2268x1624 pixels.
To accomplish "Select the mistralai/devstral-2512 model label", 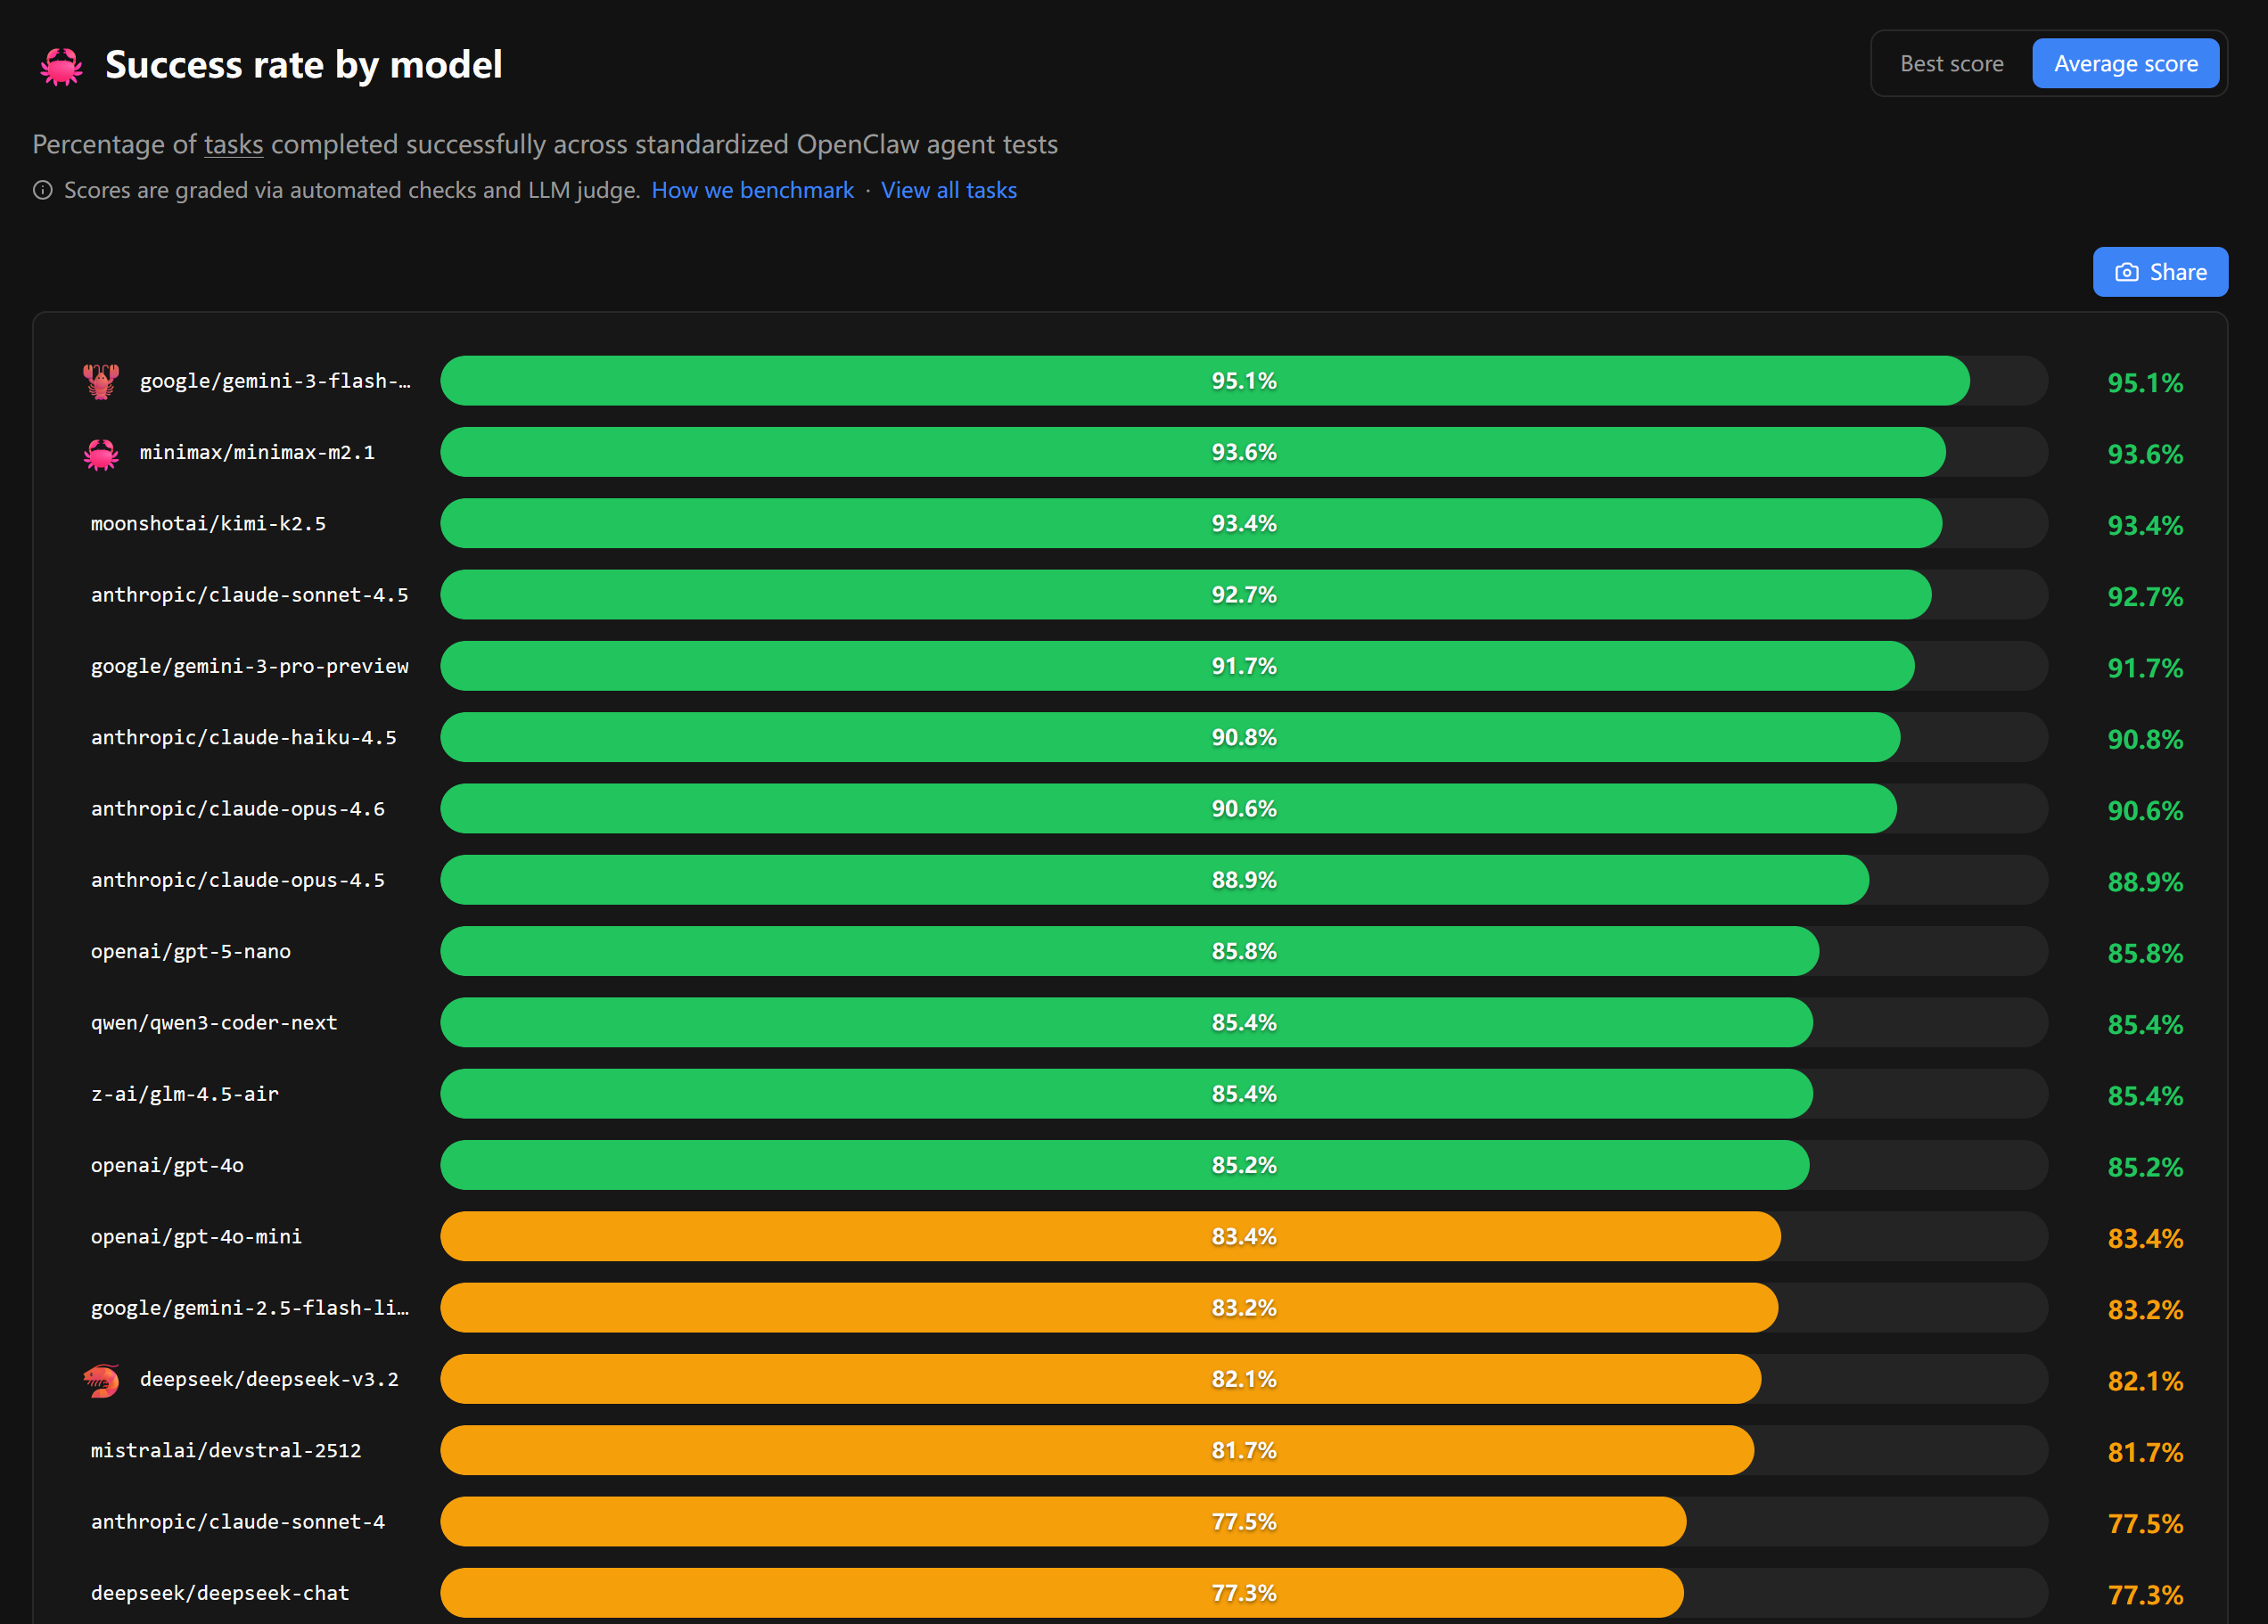I will click(x=226, y=1451).
